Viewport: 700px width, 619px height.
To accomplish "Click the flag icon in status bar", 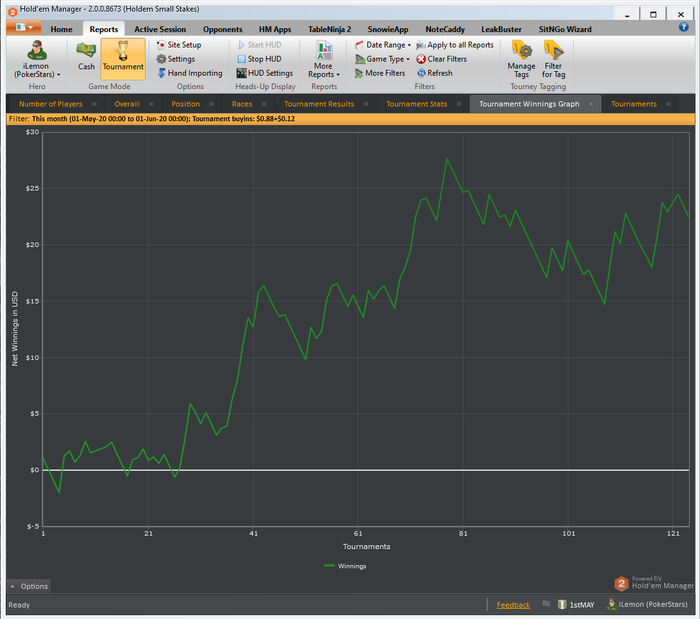I will (x=546, y=604).
